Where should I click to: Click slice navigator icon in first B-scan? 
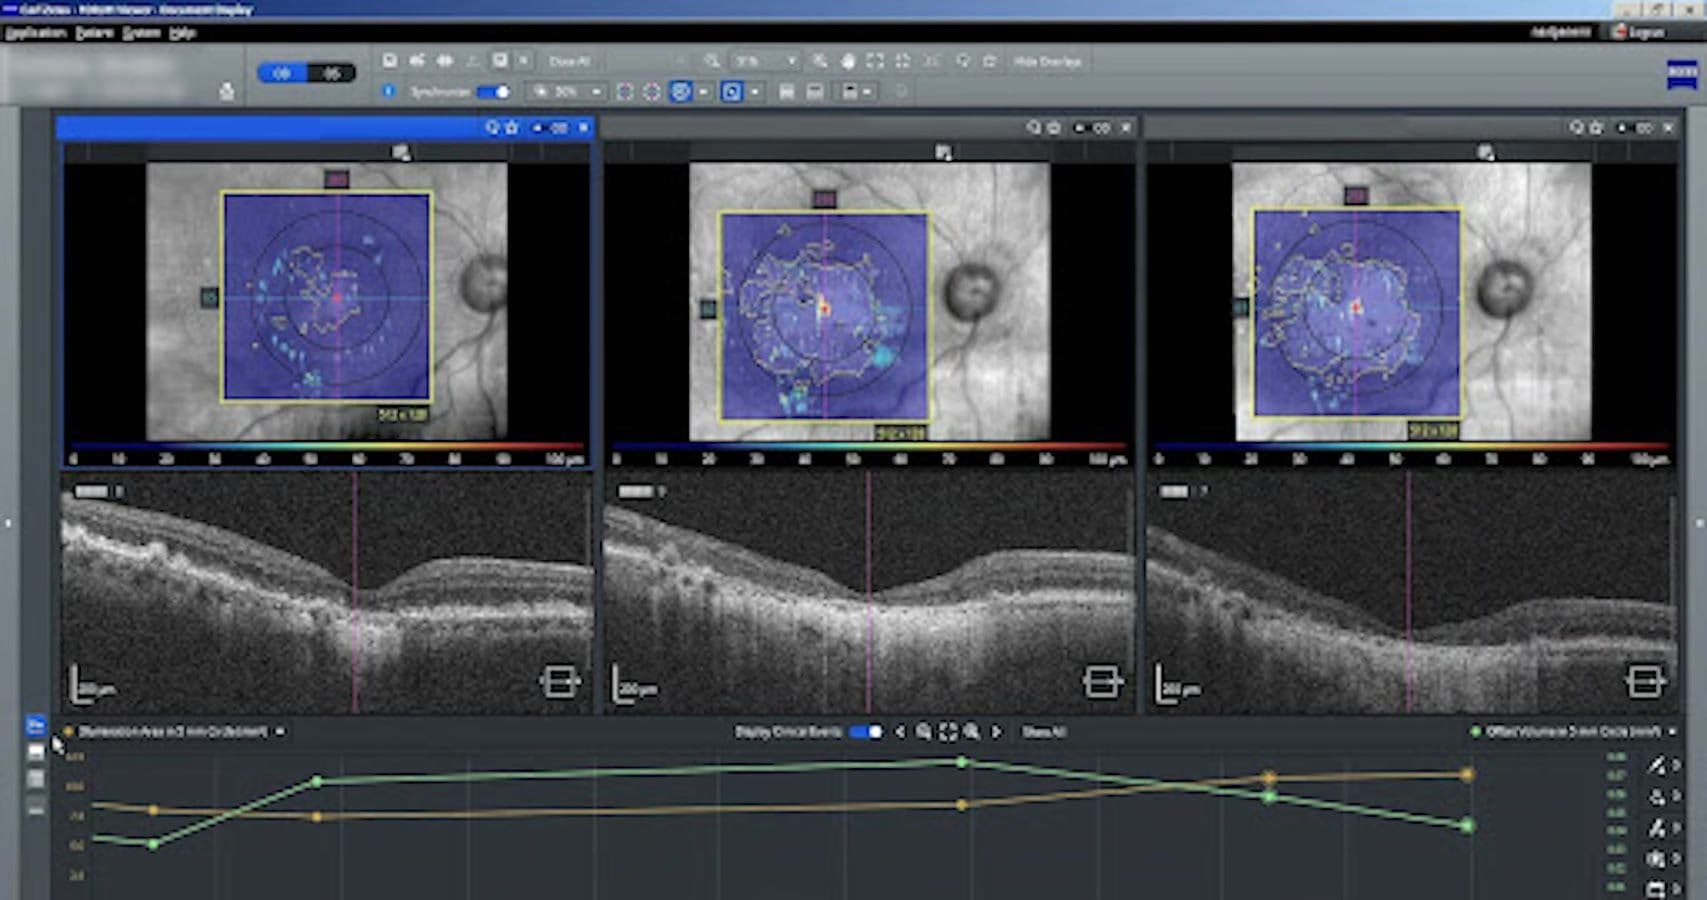point(559,682)
